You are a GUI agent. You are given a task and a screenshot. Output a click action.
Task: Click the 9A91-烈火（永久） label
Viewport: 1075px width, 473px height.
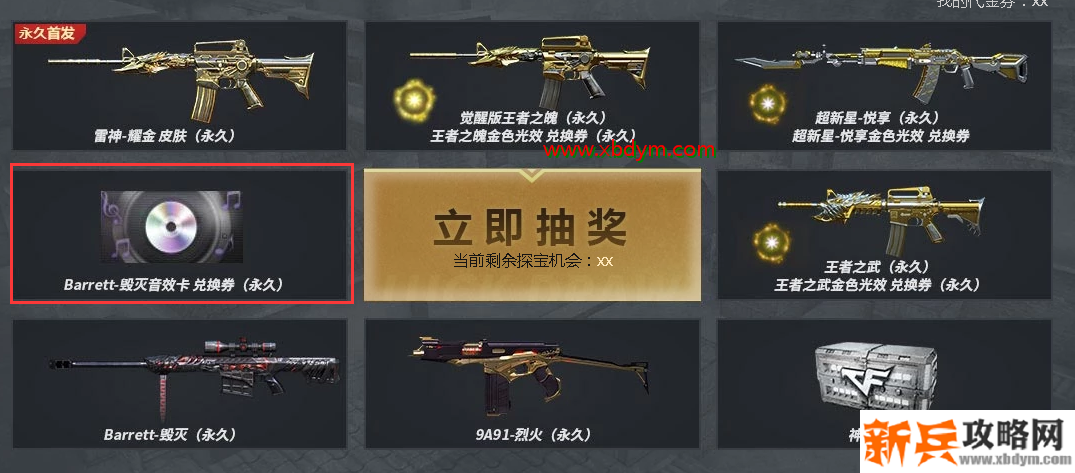coord(533,435)
